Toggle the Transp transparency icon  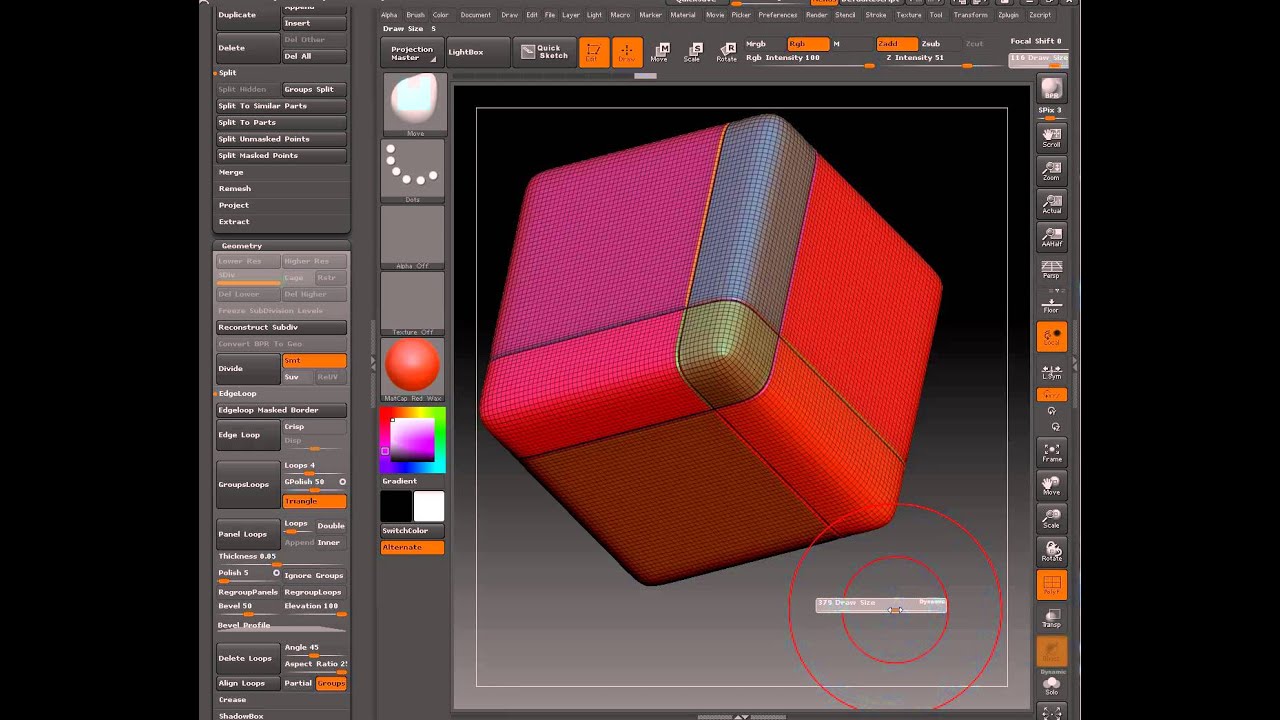point(1051,618)
